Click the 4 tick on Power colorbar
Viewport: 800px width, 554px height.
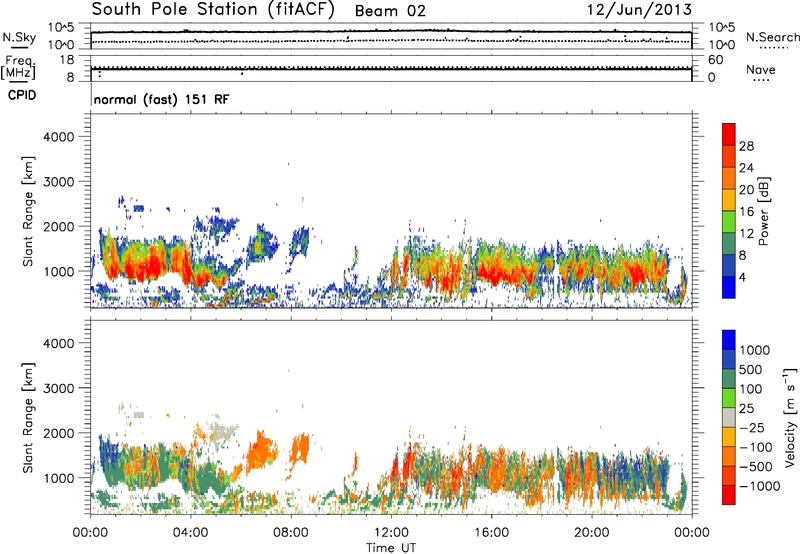pos(743,277)
